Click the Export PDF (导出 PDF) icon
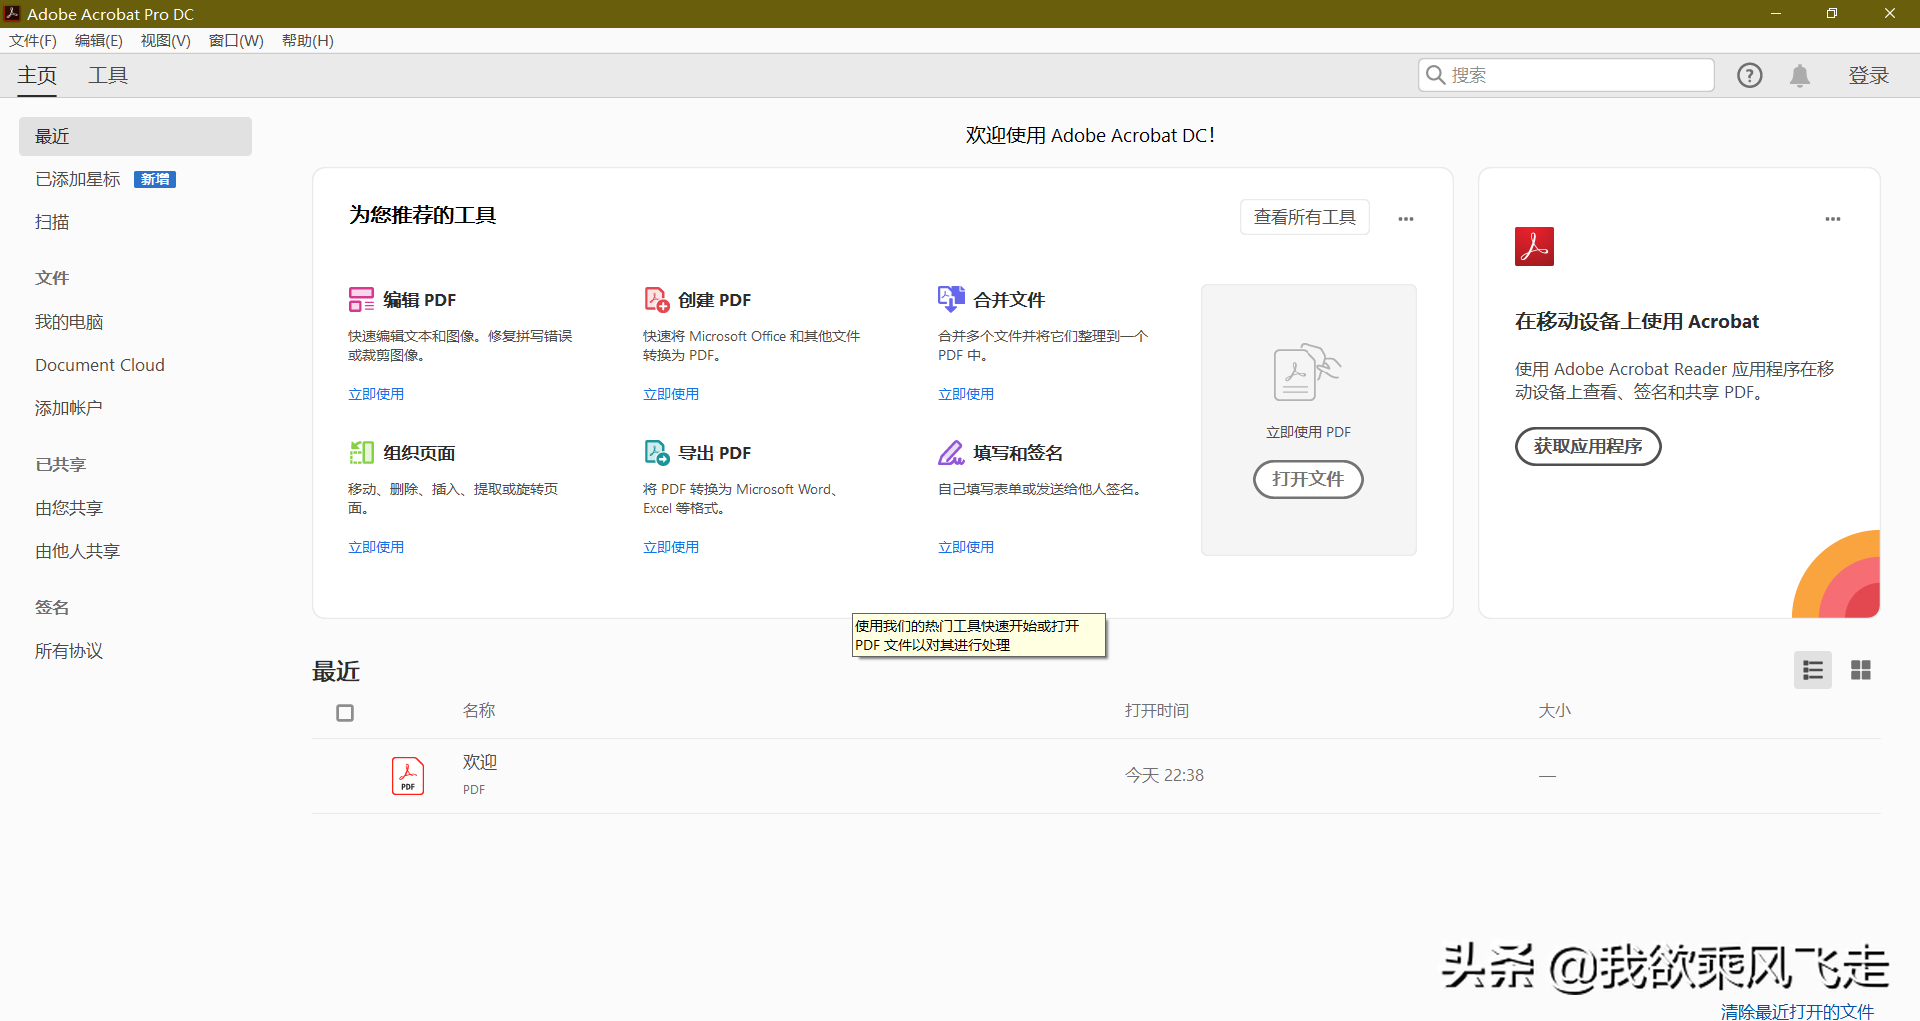The height and width of the screenshot is (1021, 1920). [657, 453]
